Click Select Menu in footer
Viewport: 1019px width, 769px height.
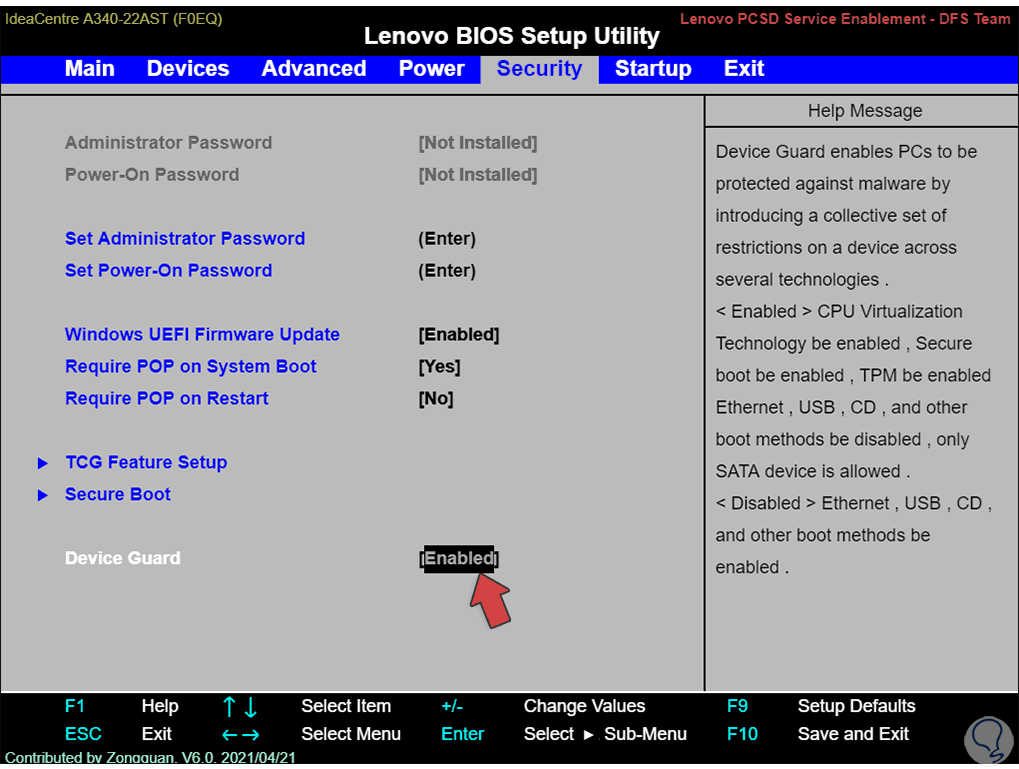coord(351,734)
